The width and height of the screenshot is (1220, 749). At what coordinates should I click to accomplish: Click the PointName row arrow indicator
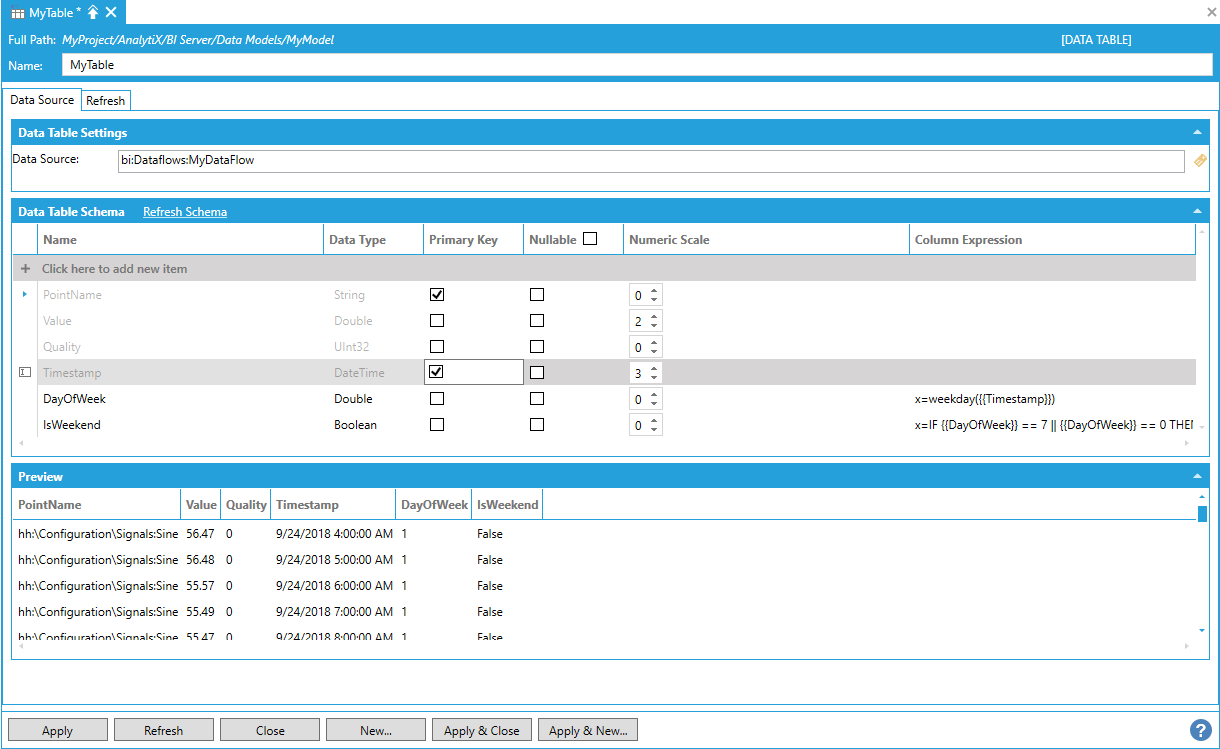click(x=25, y=295)
